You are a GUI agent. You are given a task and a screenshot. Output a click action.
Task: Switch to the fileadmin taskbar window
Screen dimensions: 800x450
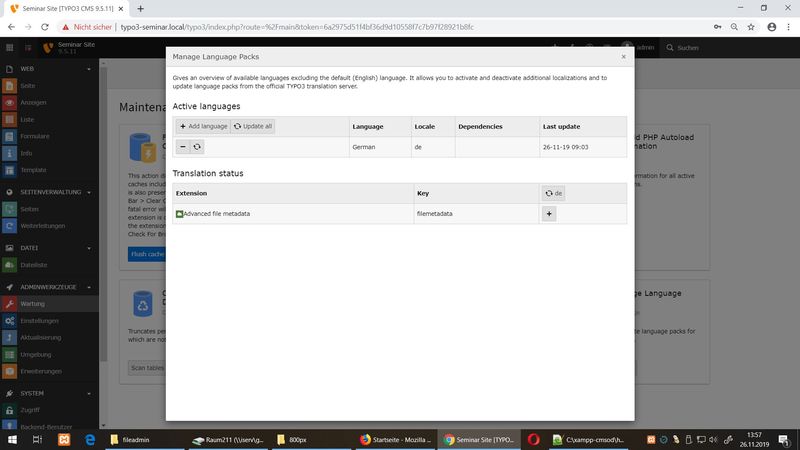click(144, 439)
